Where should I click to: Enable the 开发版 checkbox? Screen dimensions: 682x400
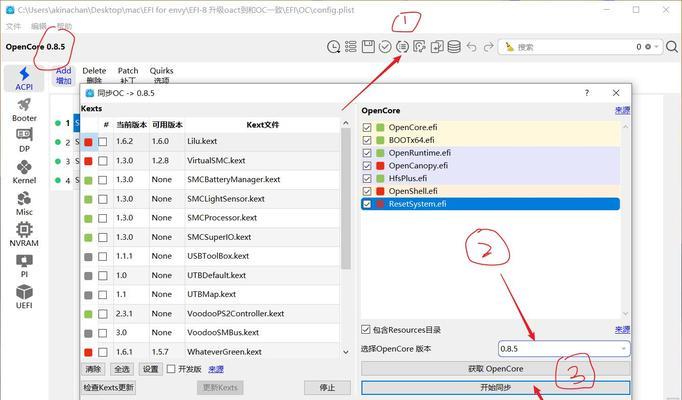coord(171,369)
